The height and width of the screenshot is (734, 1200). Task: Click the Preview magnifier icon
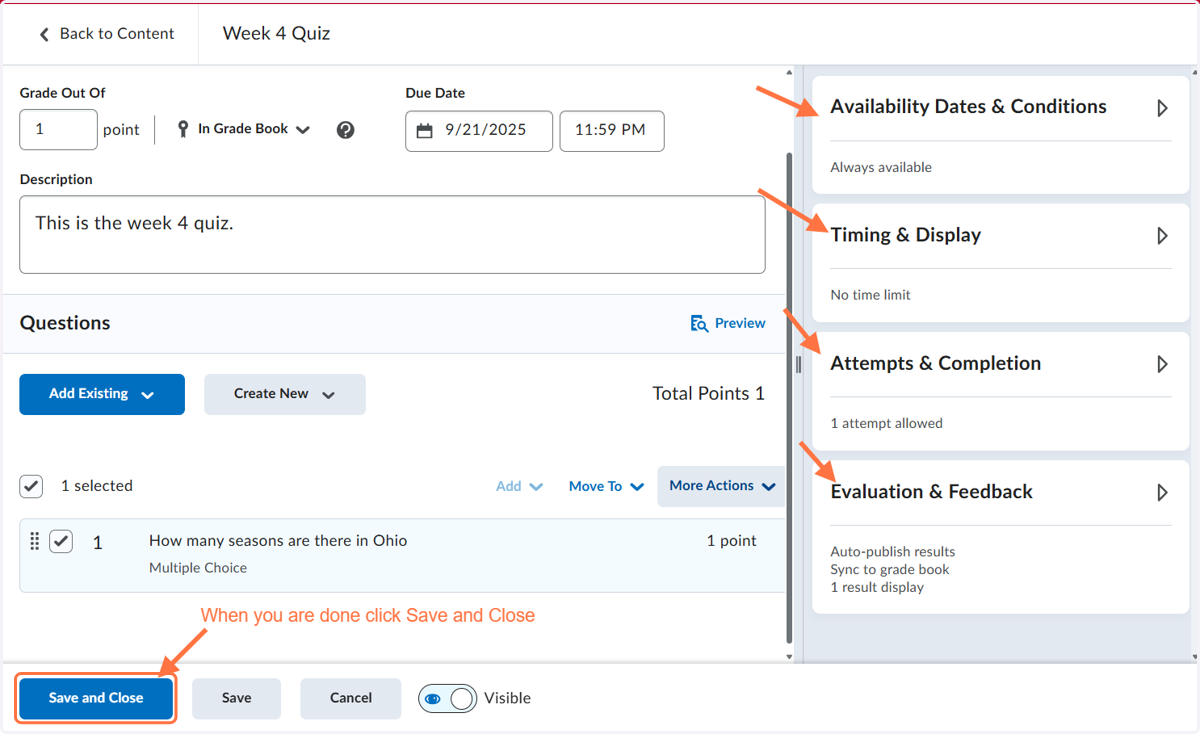tap(699, 324)
